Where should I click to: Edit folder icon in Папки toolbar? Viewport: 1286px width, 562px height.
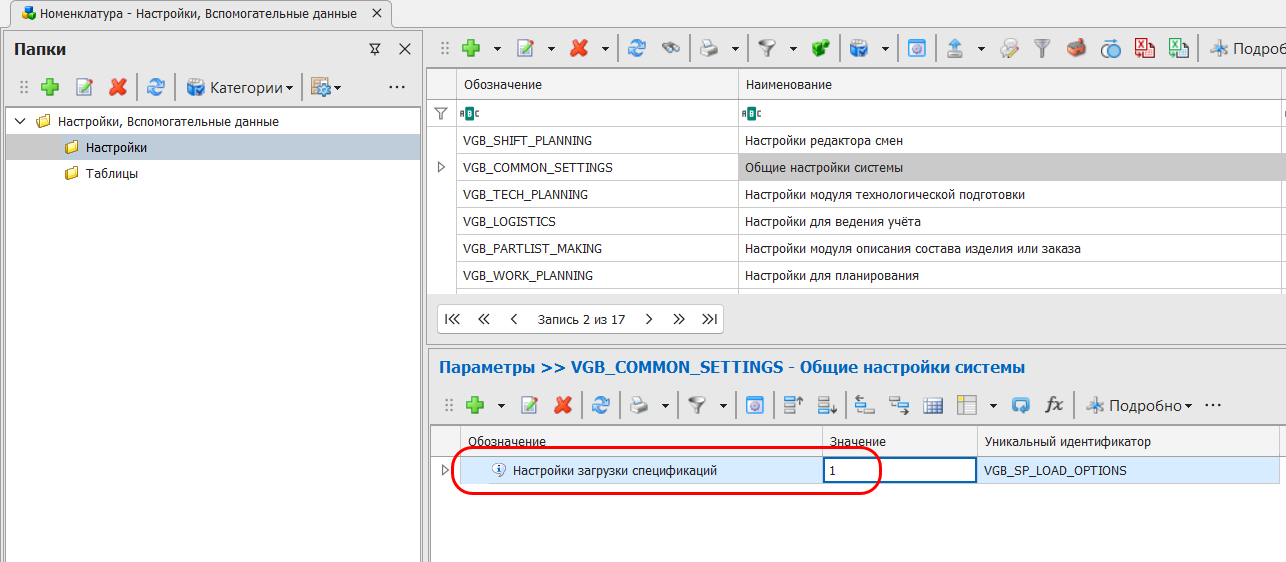[85, 88]
